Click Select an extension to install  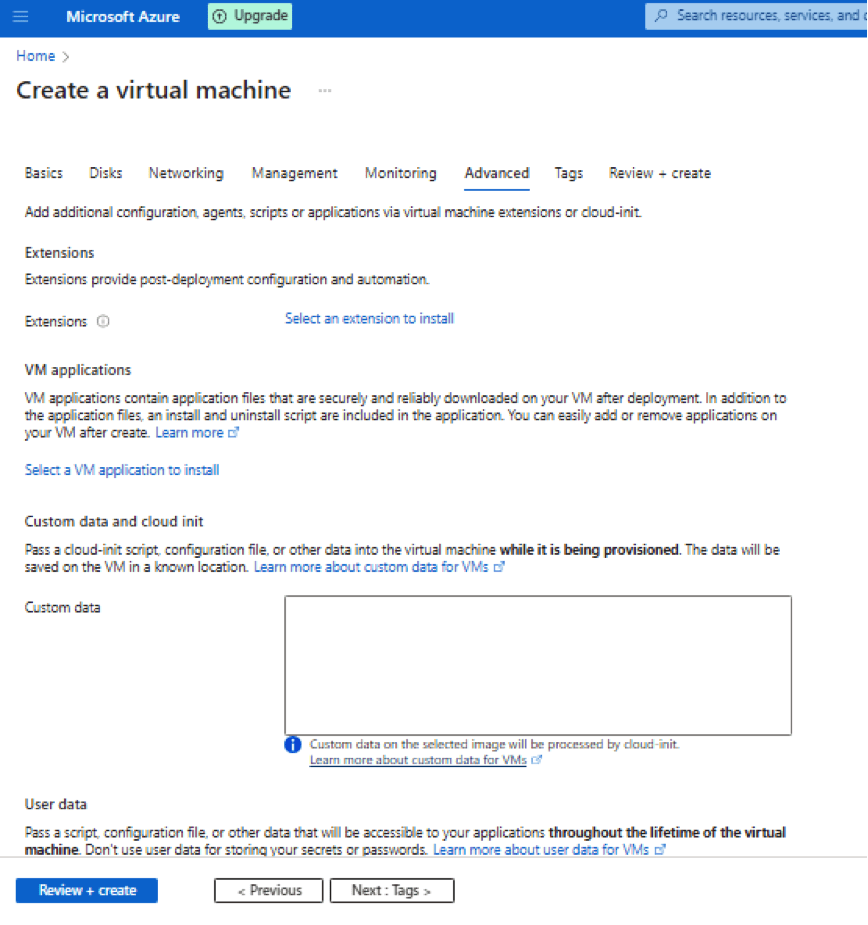coord(369,319)
